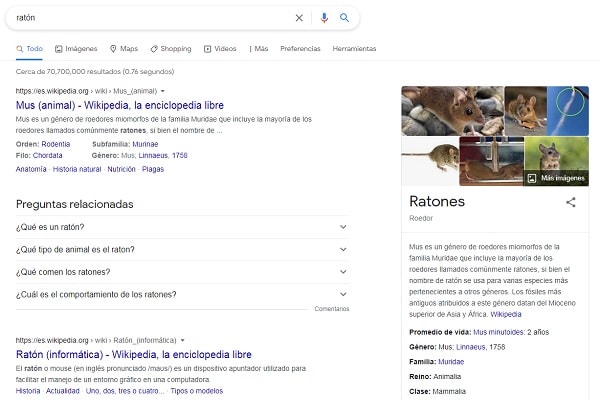Open the Plagas section link
Screen dimensions: 600x400
tap(153, 169)
